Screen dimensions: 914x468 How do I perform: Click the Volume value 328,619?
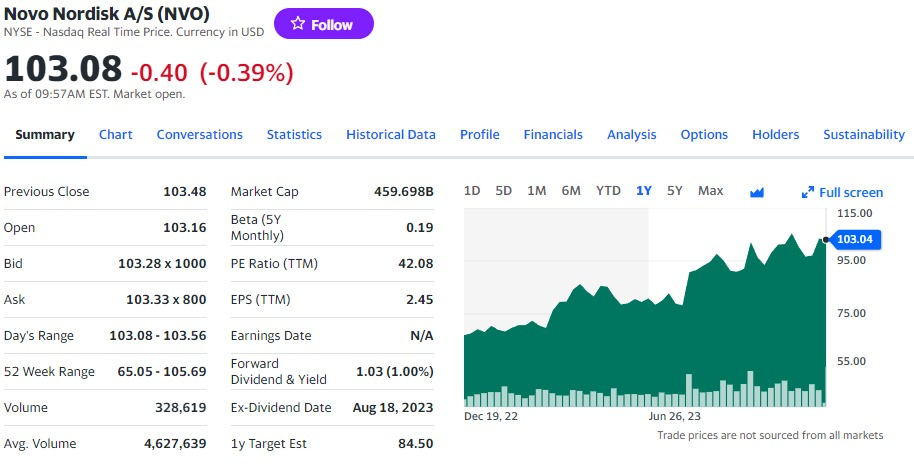pos(180,407)
